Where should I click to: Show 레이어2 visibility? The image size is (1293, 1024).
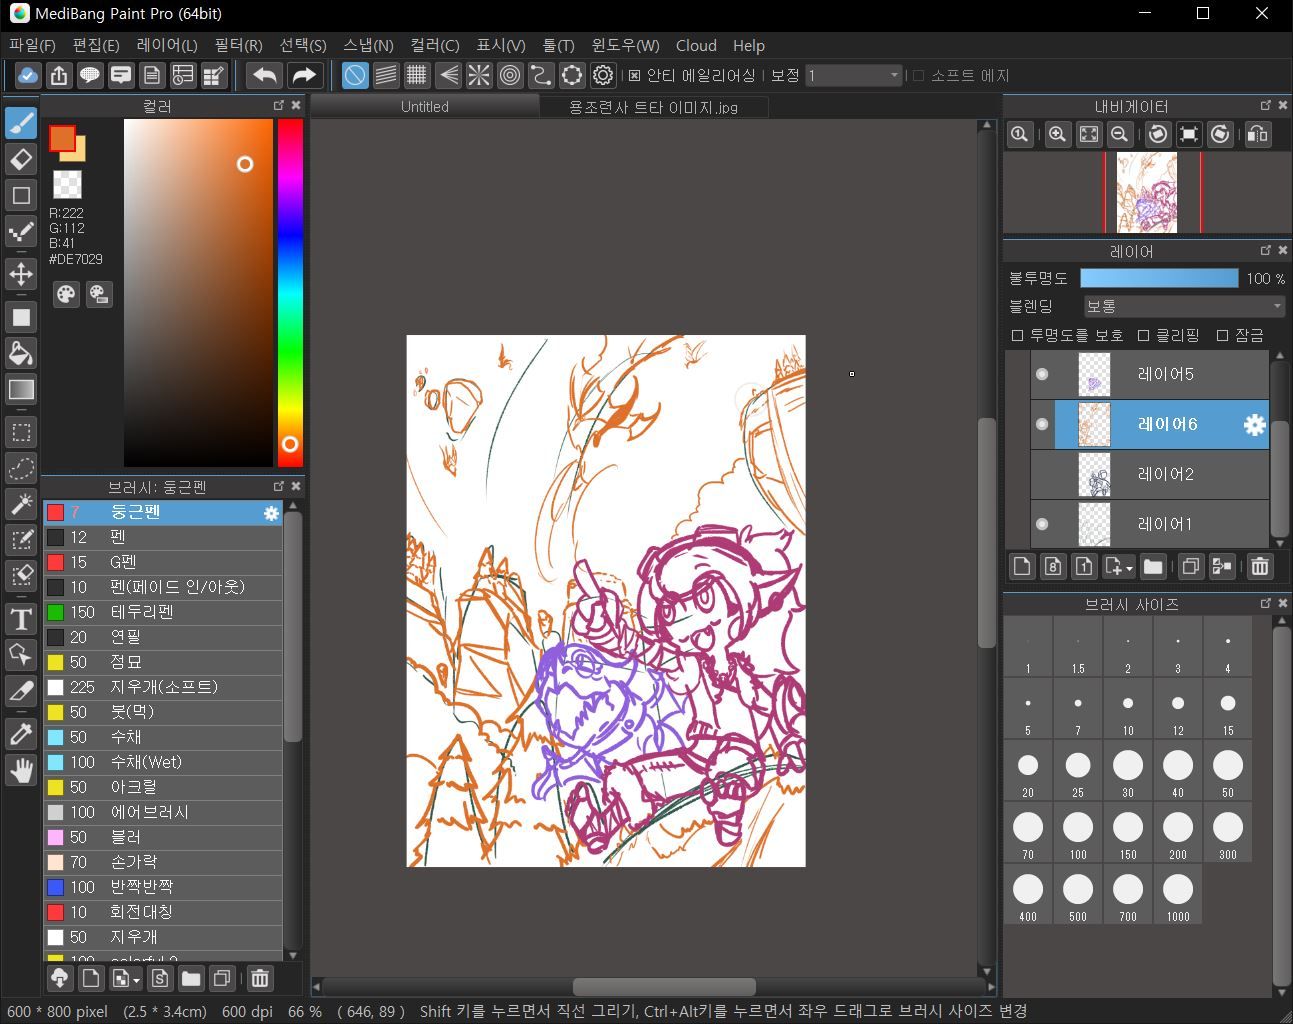[1042, 474]
